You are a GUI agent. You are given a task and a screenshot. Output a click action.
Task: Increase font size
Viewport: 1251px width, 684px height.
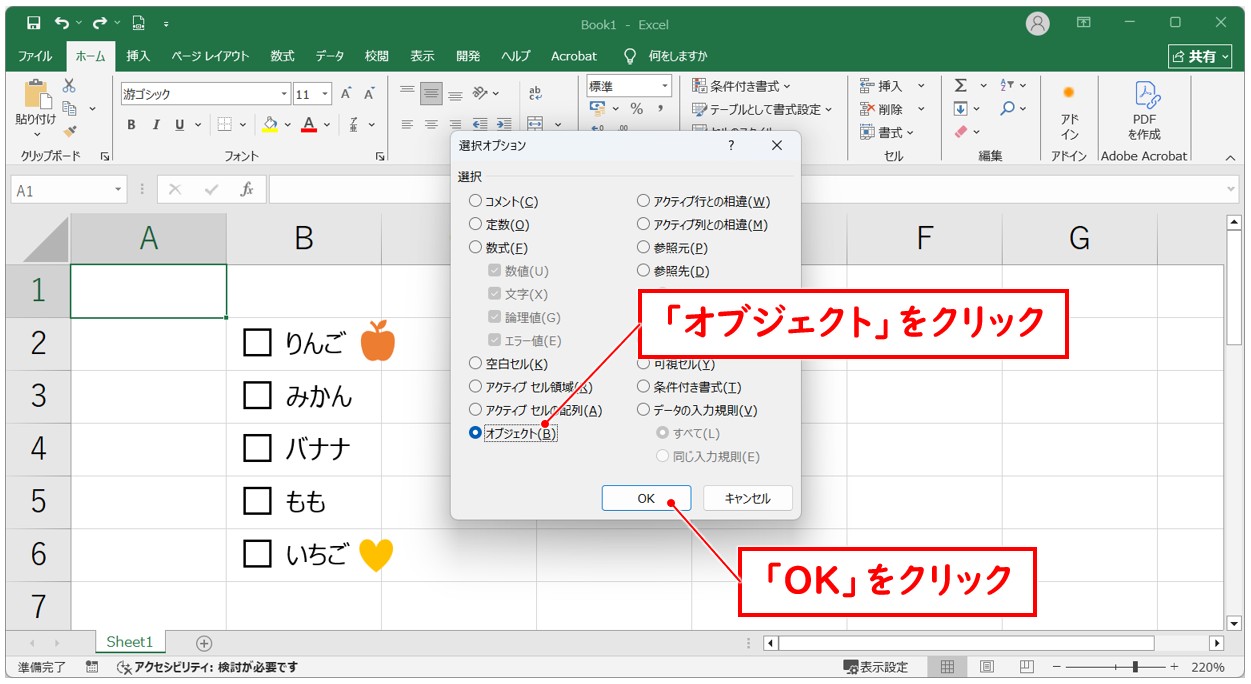click(346, 94)
